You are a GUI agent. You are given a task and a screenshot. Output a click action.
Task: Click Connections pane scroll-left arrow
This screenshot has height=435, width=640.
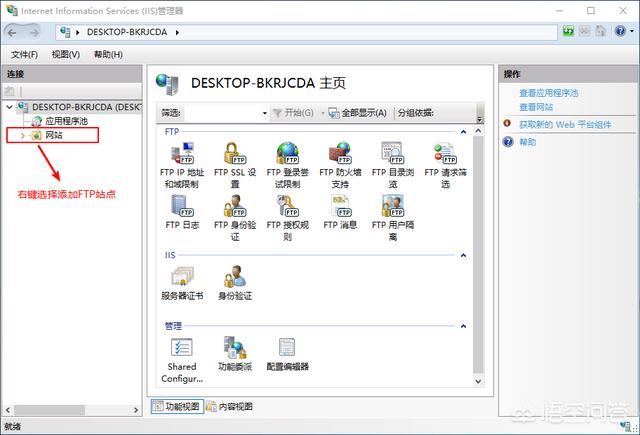pos(8,410)
